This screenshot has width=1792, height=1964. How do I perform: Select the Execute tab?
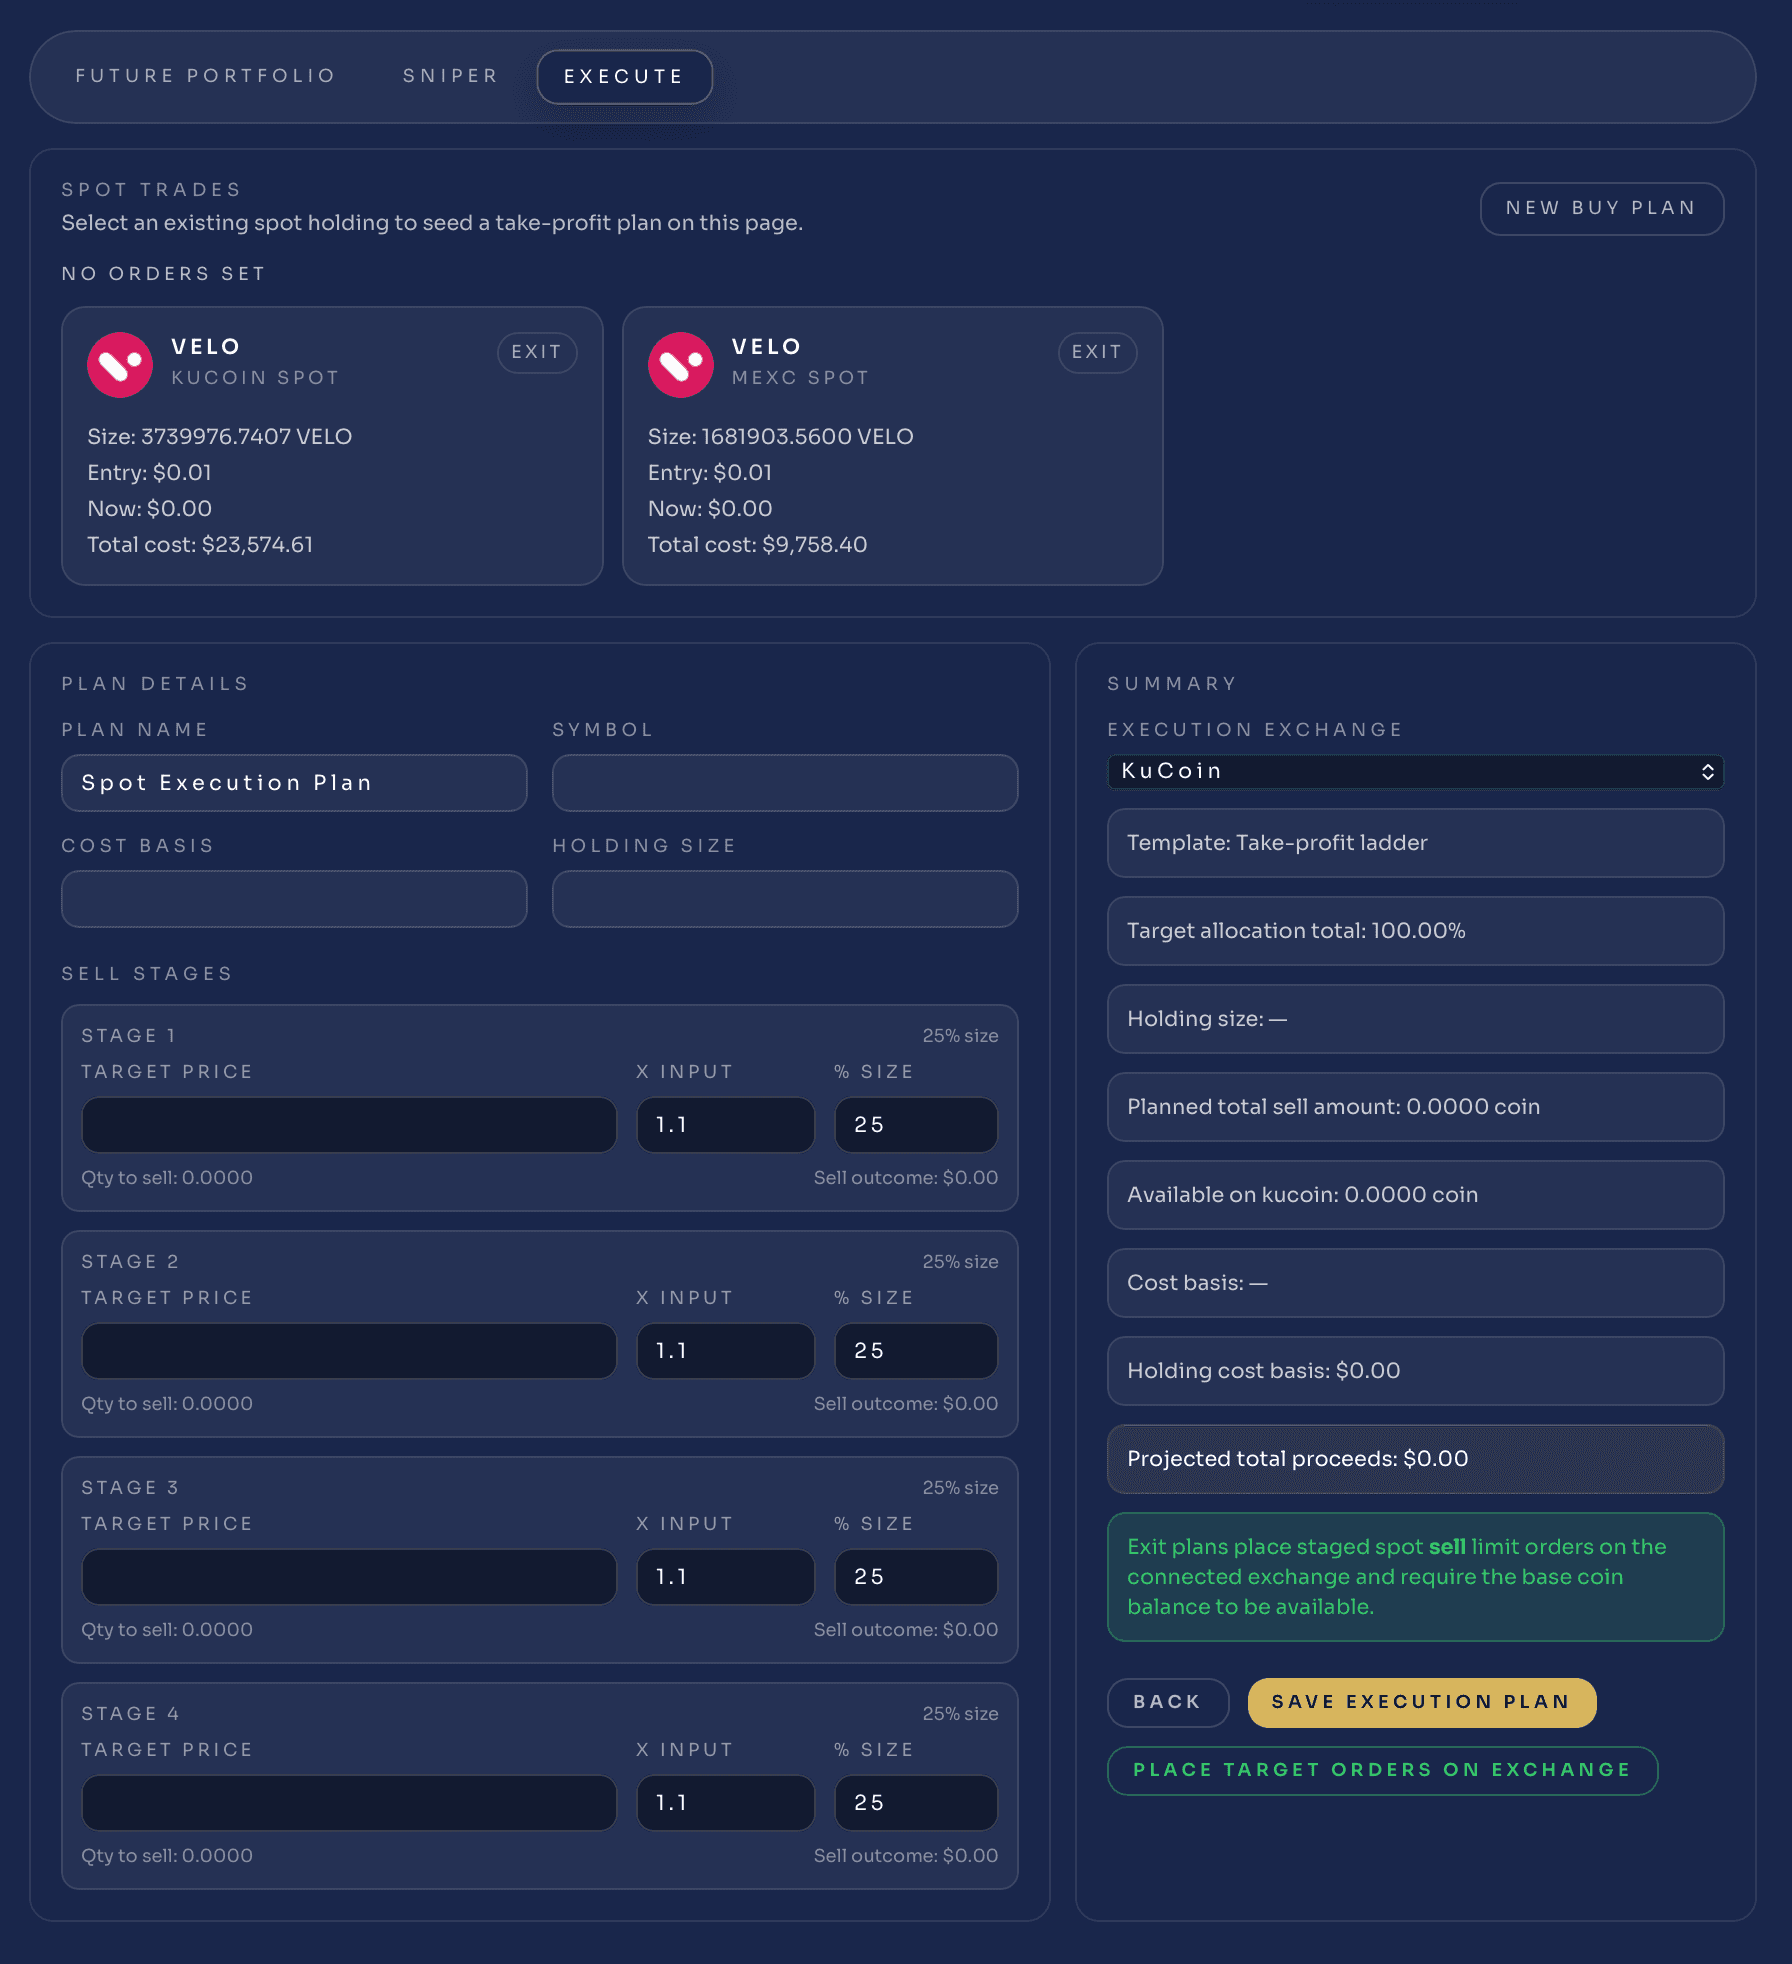point(624,77)
